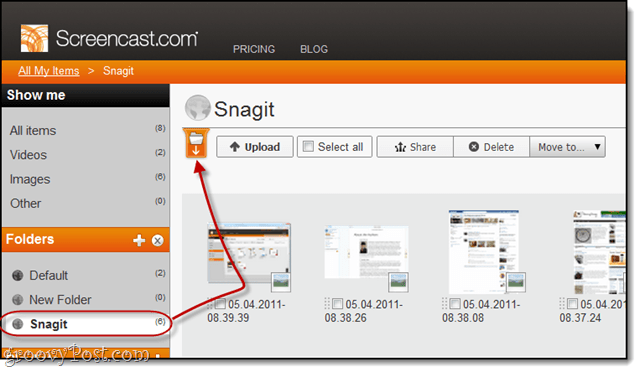Click the file name 05.04.2011-08.38.26
The height and width of the screenshot is (372, 640).
[363, 311]
